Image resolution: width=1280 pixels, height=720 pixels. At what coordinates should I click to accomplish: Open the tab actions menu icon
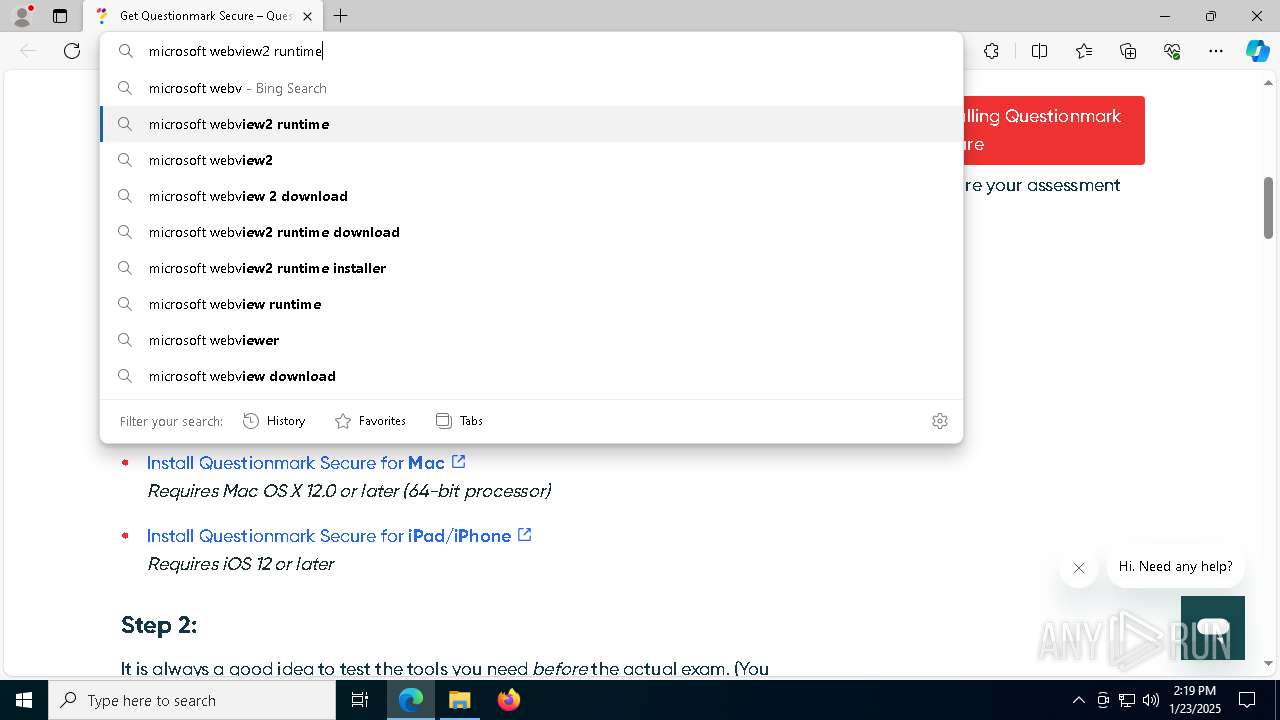(x=60, y=16)
